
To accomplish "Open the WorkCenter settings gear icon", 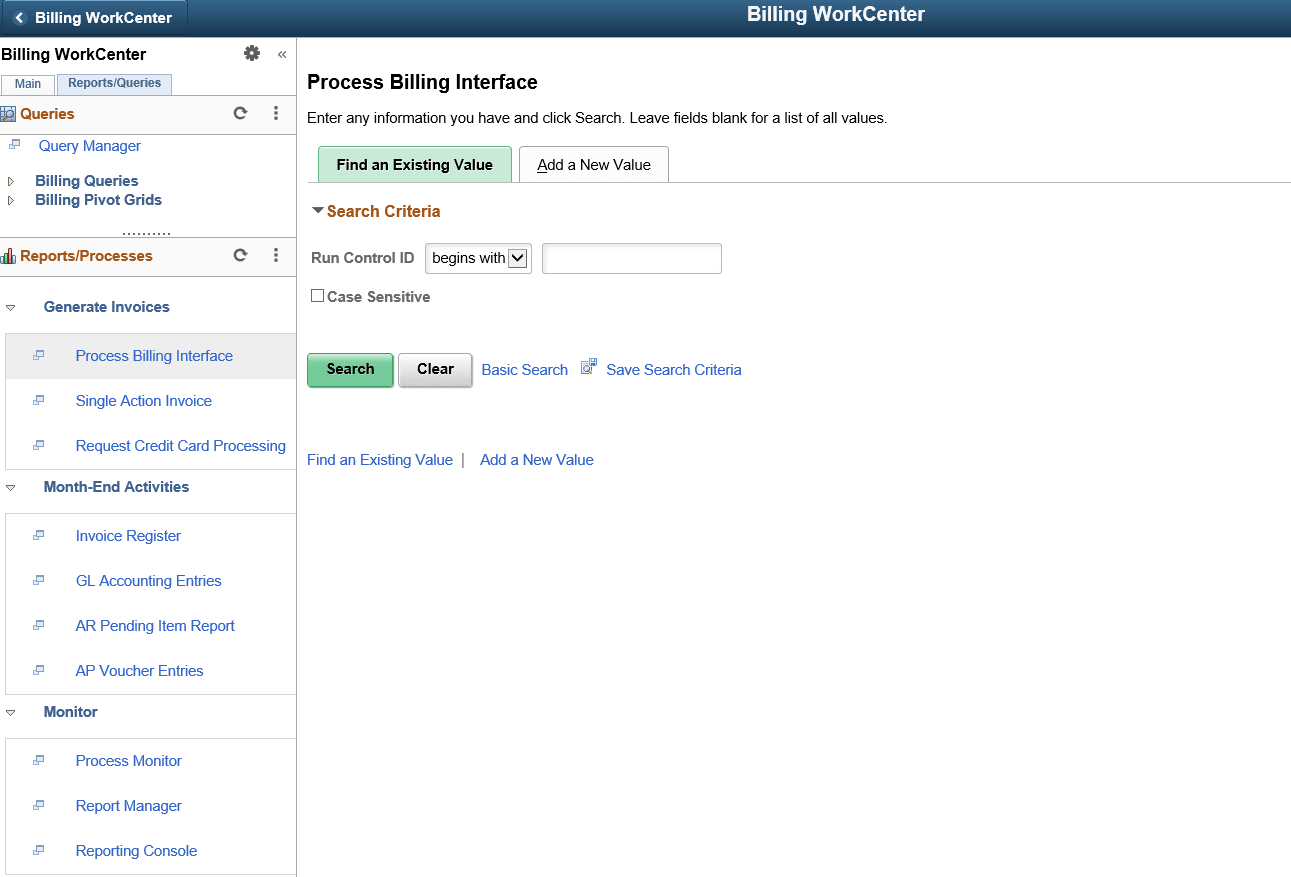I will (x=252, y=53).
